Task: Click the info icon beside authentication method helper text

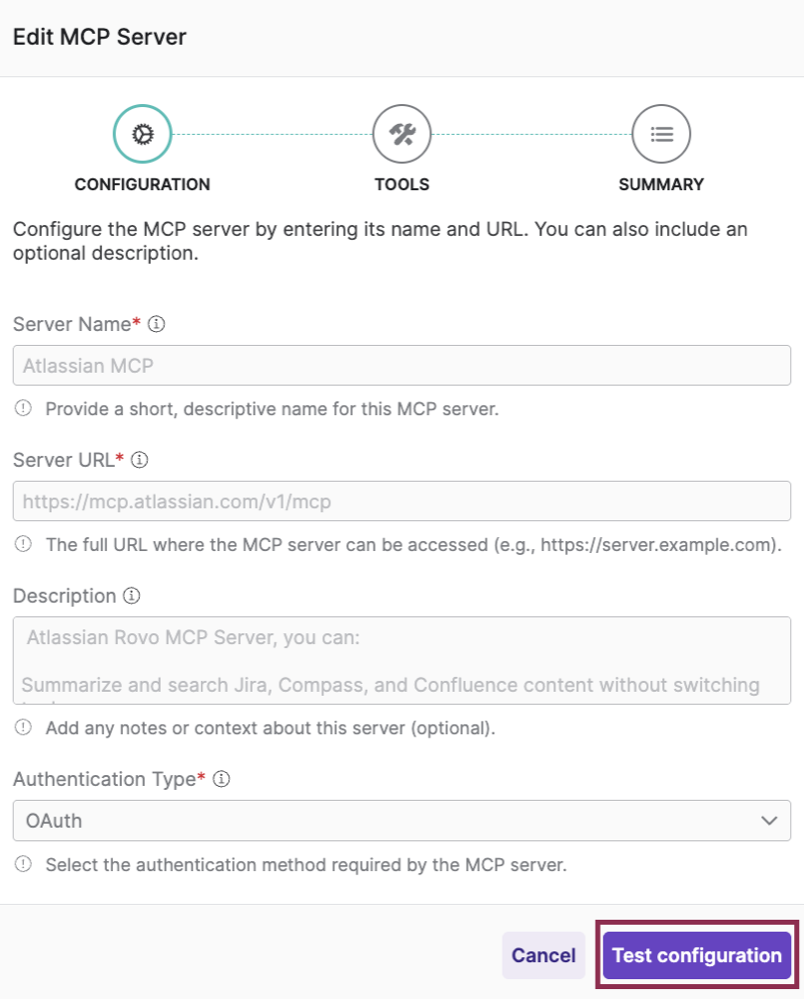Action: coord(22,864)
